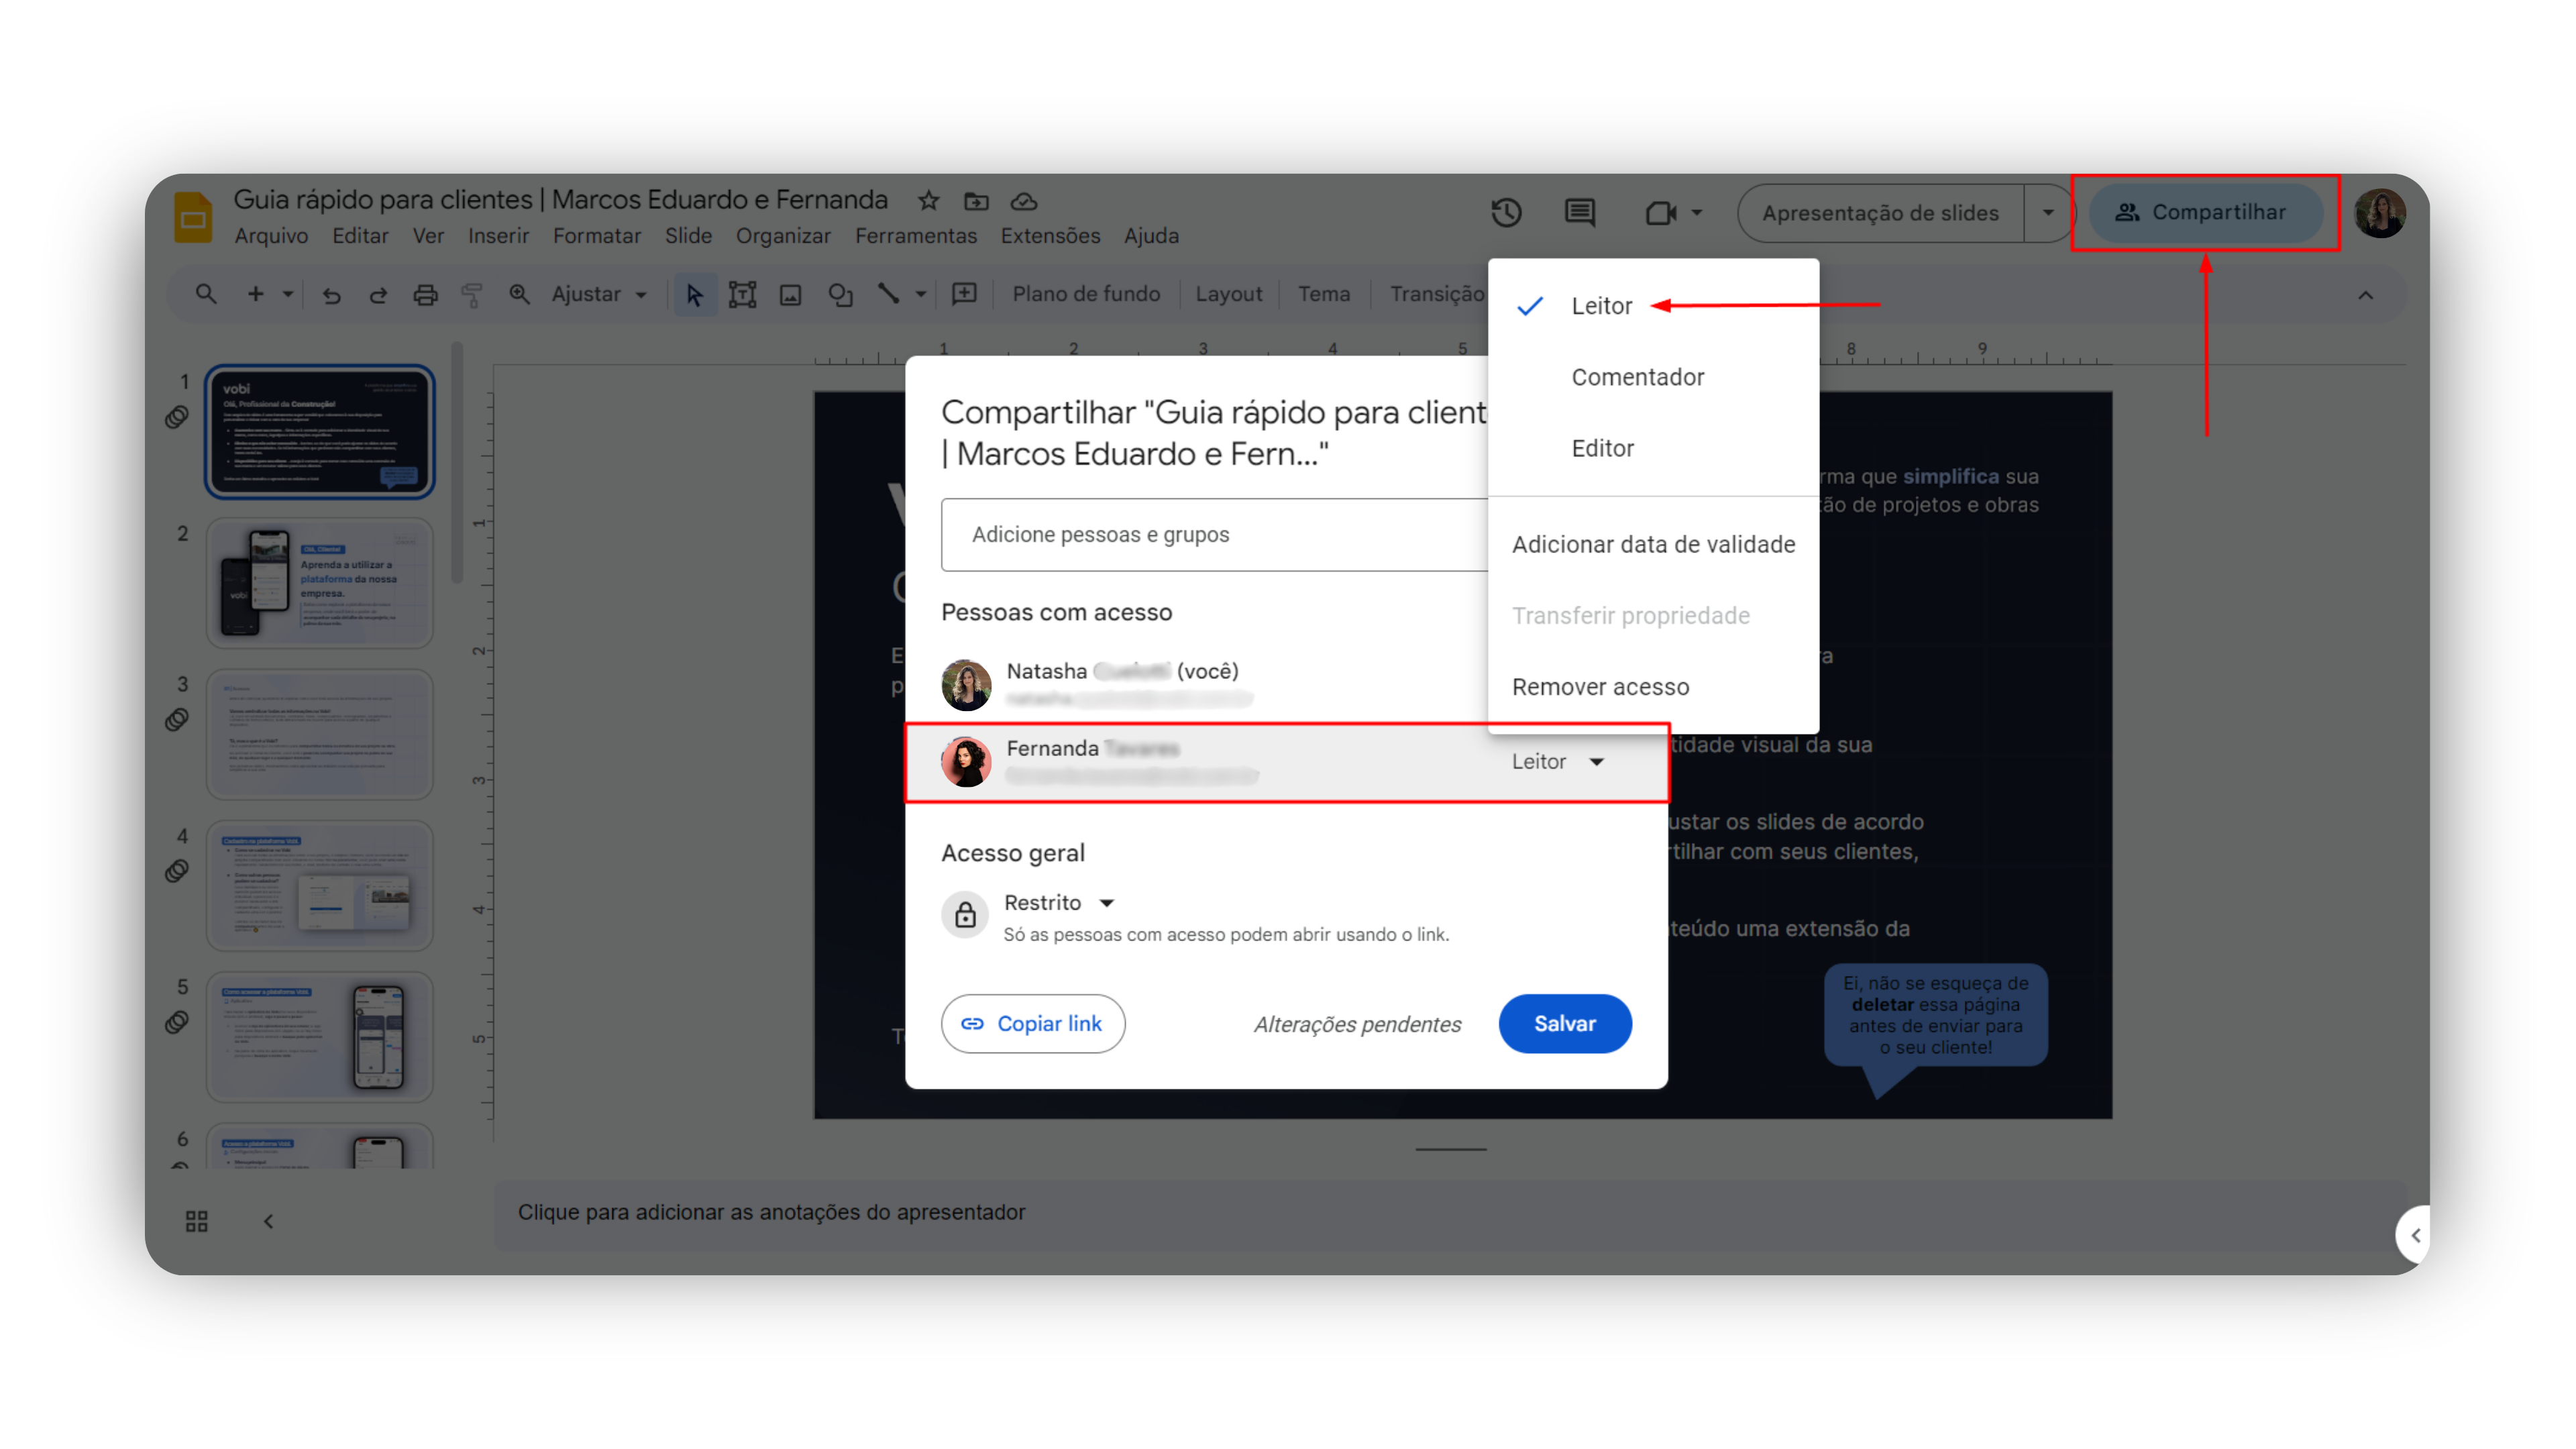Choose Comentador role in dropdown
This screenshot has height=1449, width=2576.
click(1637, 377)
